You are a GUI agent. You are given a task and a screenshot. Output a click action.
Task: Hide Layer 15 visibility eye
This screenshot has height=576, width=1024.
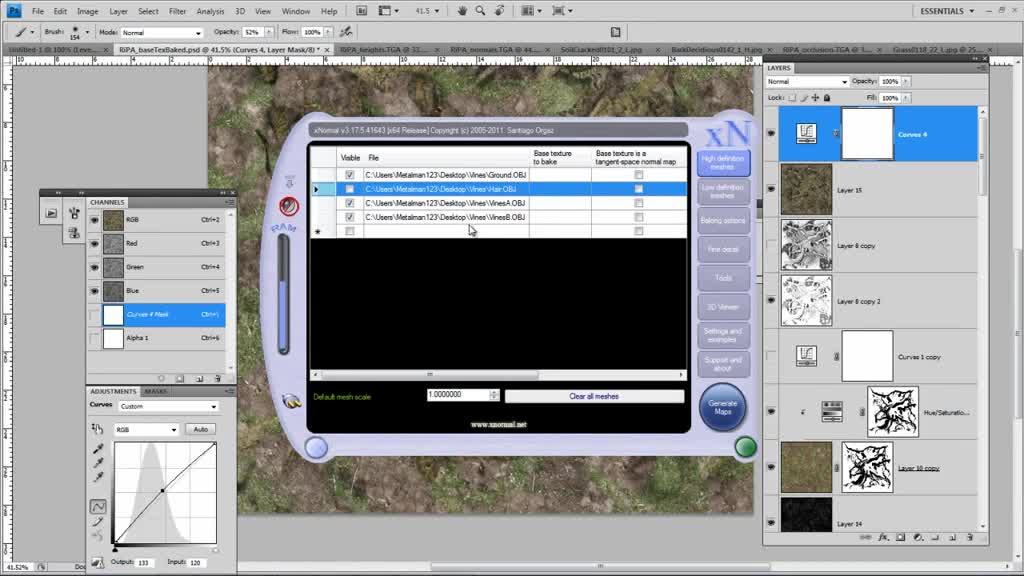pos(771,189)
